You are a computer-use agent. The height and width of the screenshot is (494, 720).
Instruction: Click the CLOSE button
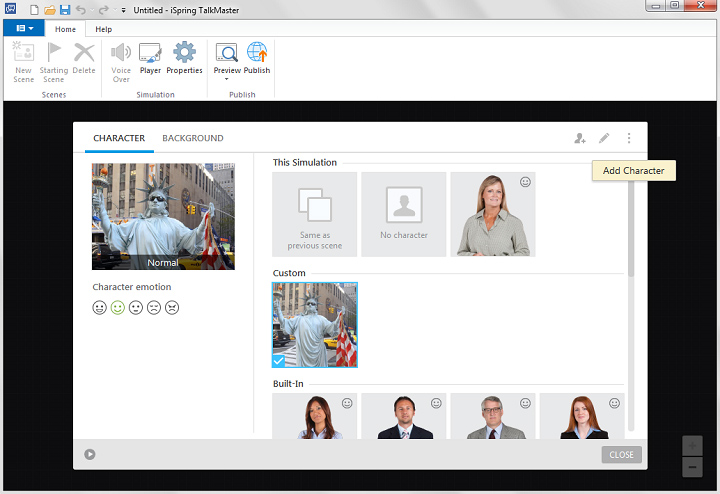click(621, 455)
